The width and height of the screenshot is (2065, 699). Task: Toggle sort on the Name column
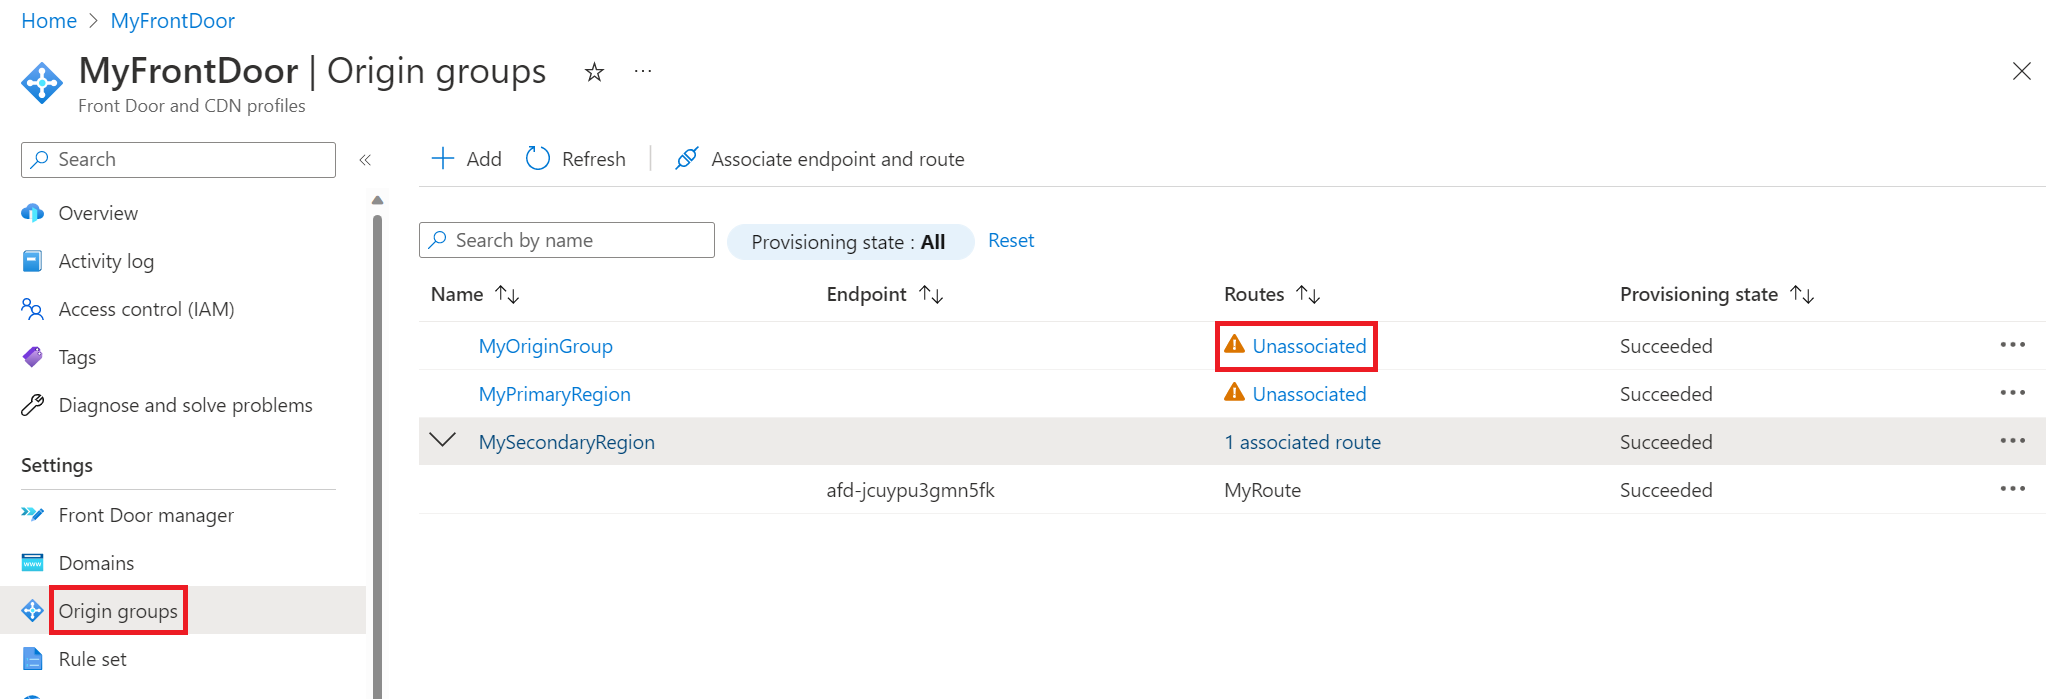pos(508,294)
